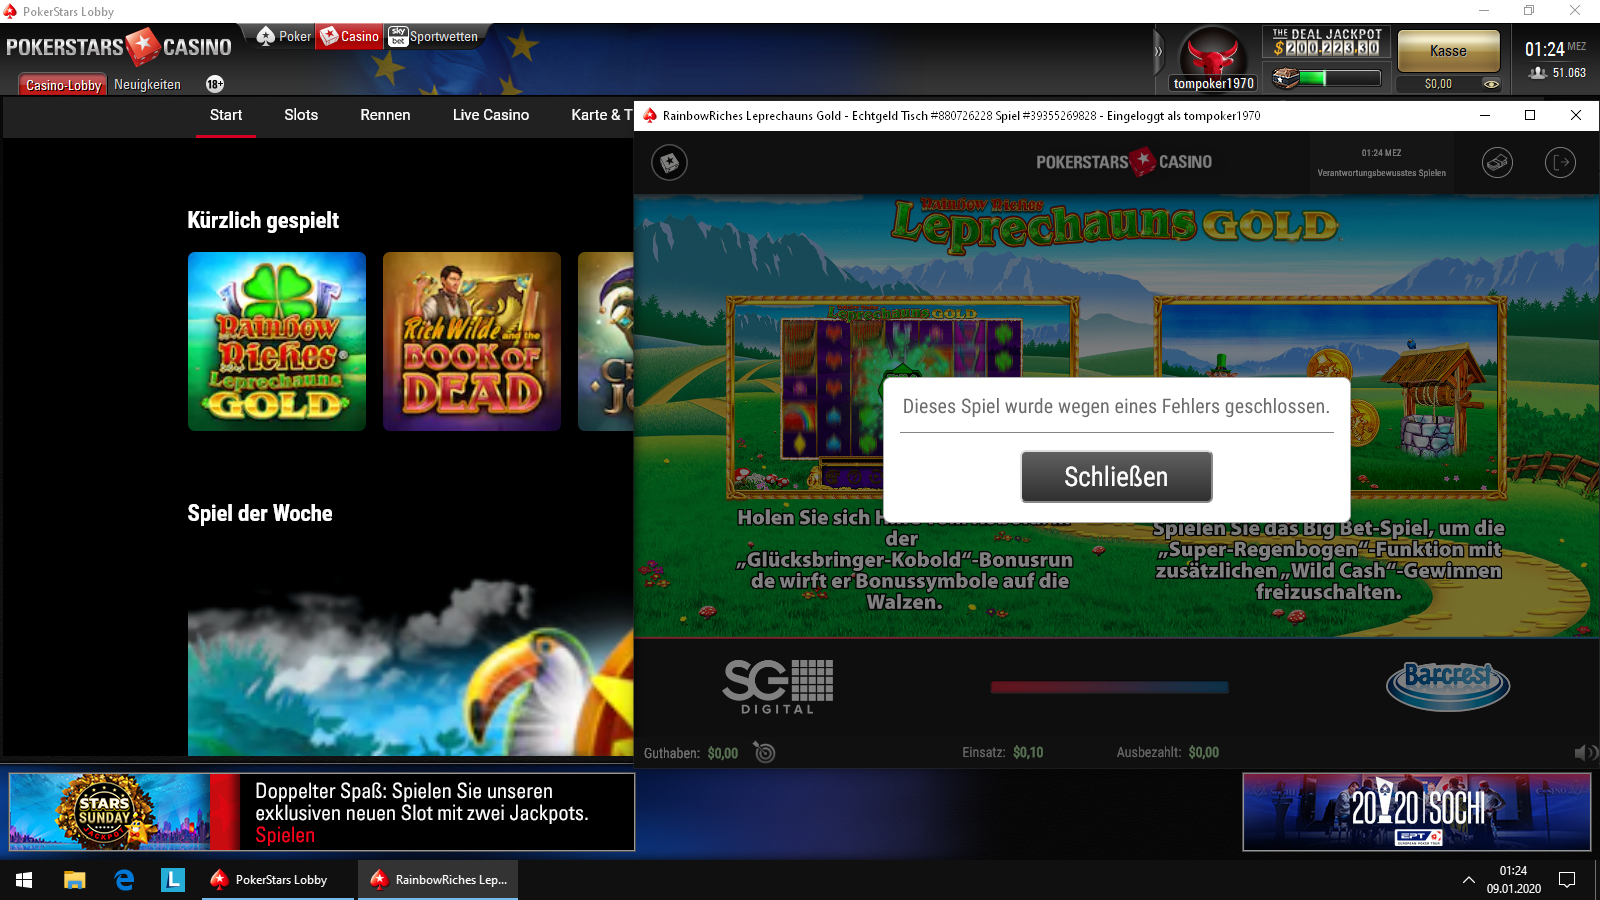Open the Kasse cashier button
The height and width of the screenshot is (900, 1600).
(x=1448, y=51)
